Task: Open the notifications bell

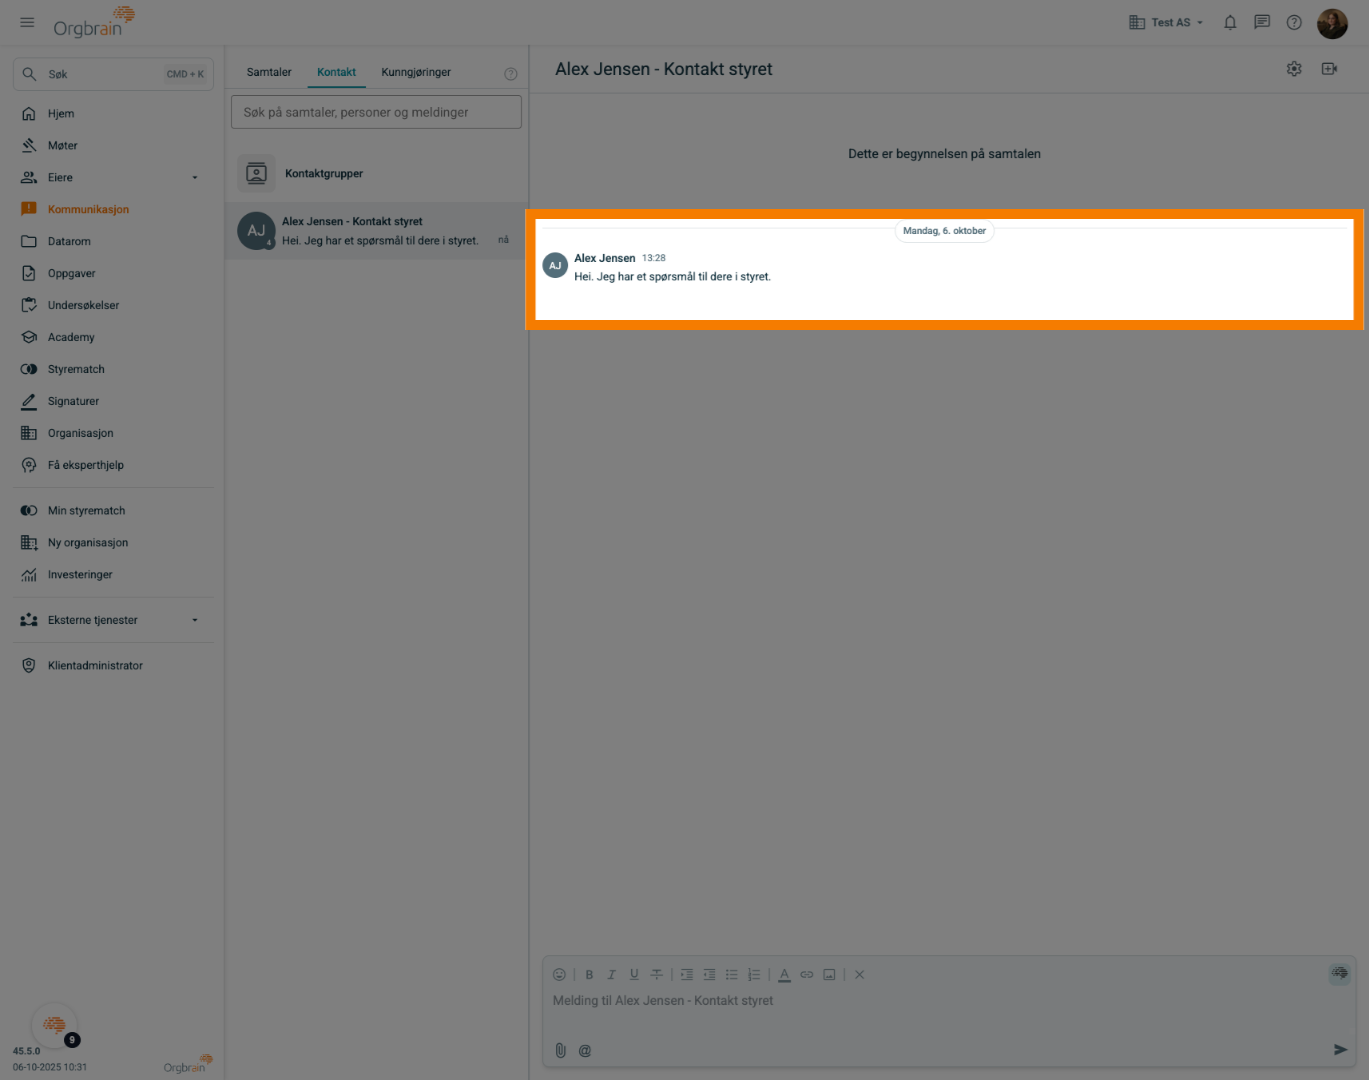Action: [1230, 22]
